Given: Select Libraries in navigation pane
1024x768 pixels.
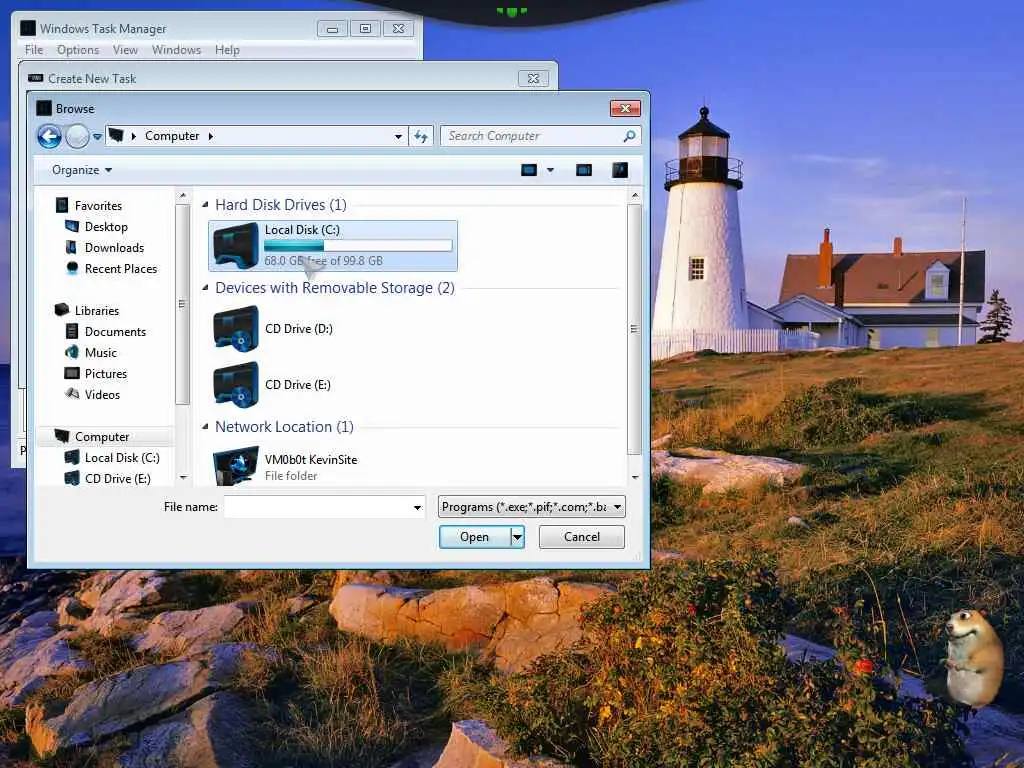Looking at the screenshot, I should coord(97,311).
